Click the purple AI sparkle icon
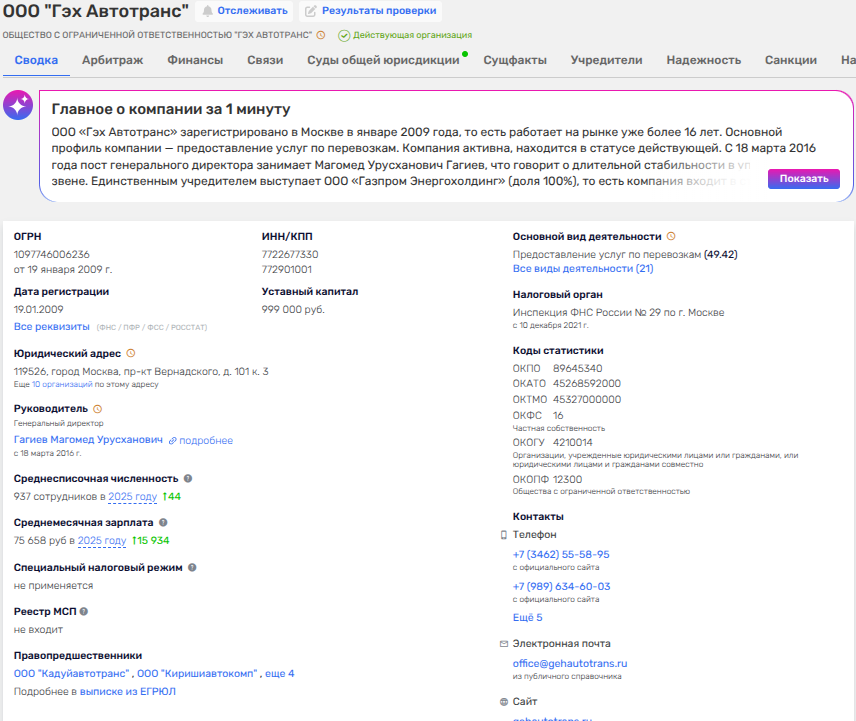 tap(18, 105)
